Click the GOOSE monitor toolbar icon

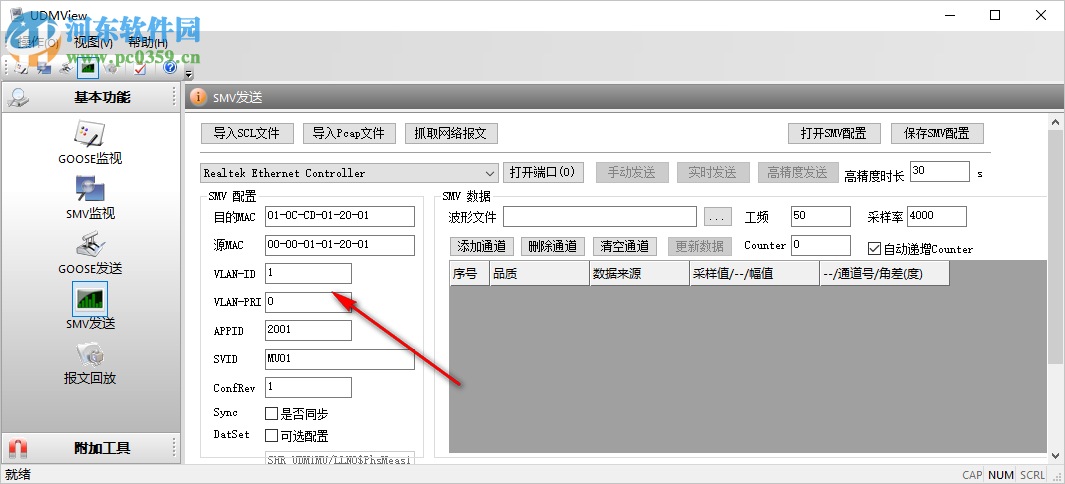click(x=22, y=68)
